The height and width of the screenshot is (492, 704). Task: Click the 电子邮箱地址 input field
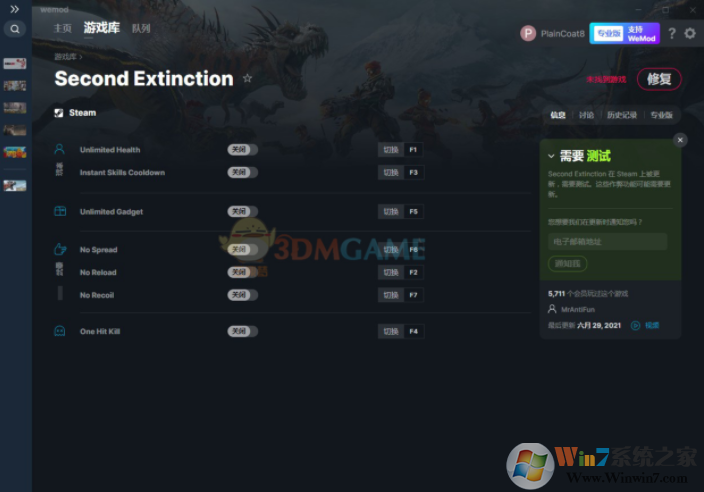607,242
